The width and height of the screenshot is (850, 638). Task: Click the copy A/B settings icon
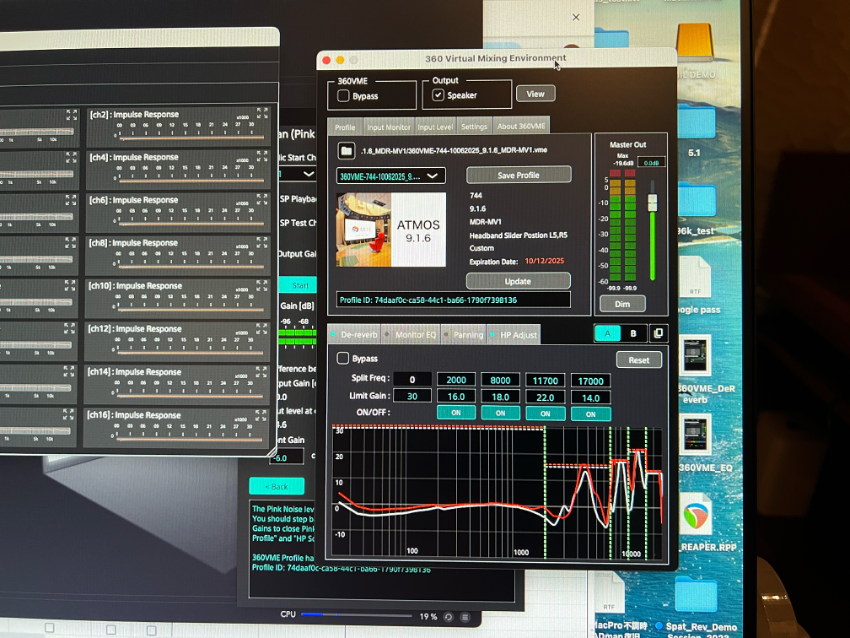658,333
